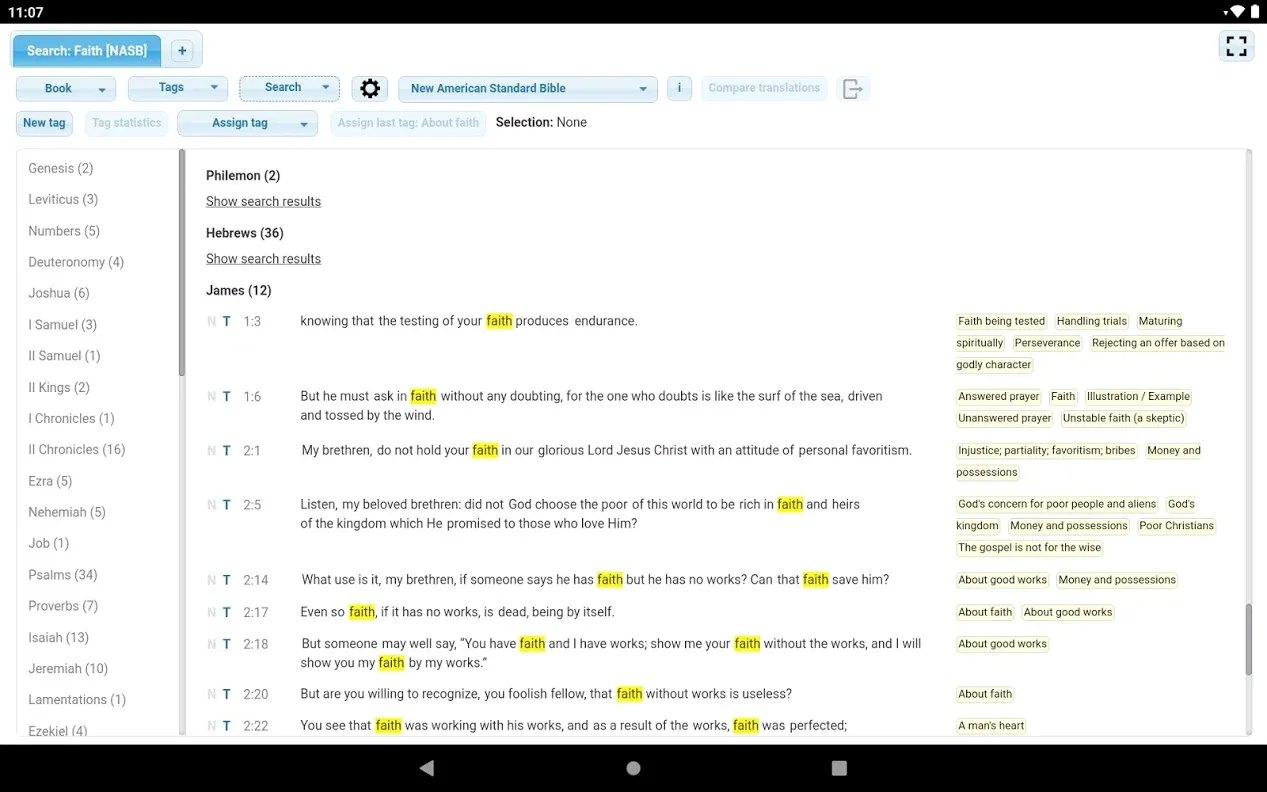Open the Search dropdown menu
Viewport: 1267px width, 792px height.
(x=289, y=88)
